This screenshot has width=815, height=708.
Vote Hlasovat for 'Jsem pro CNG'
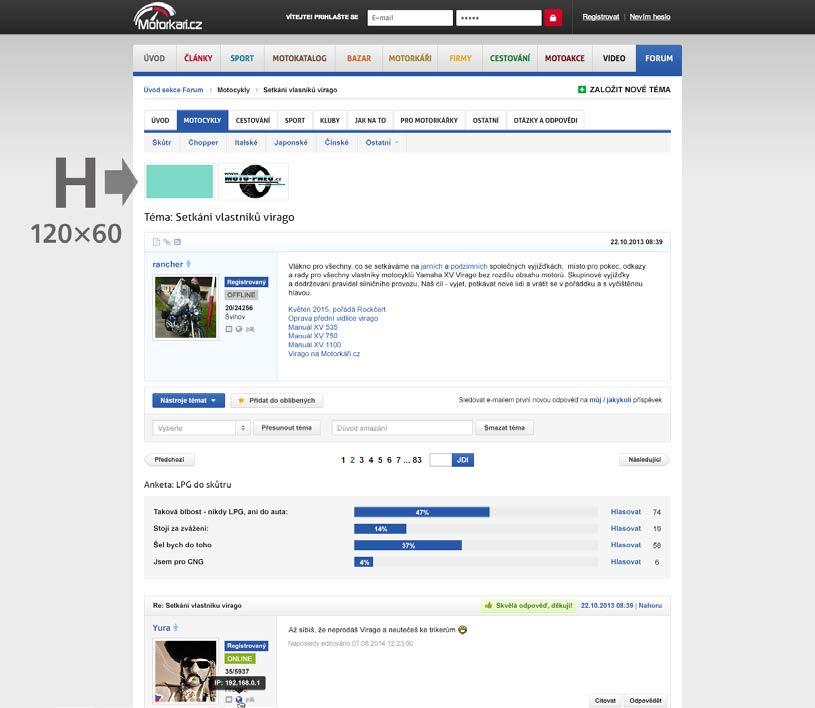[626, 561]
